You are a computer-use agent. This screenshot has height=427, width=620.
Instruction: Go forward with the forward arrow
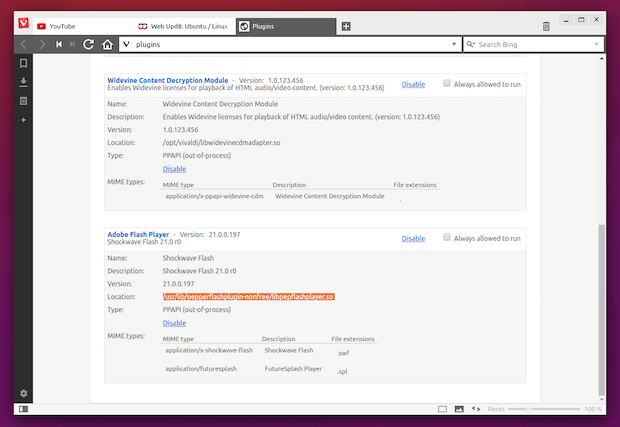coord(42,44)
